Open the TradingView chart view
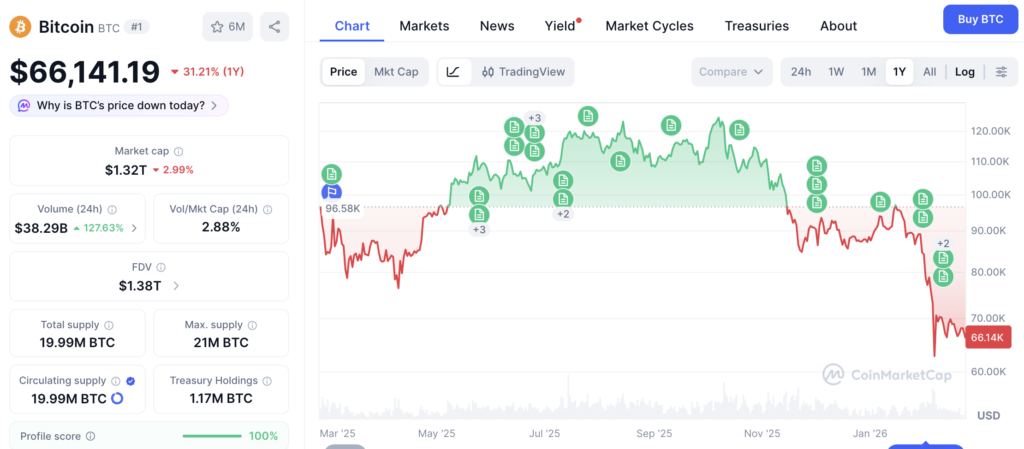 (523, 72)
